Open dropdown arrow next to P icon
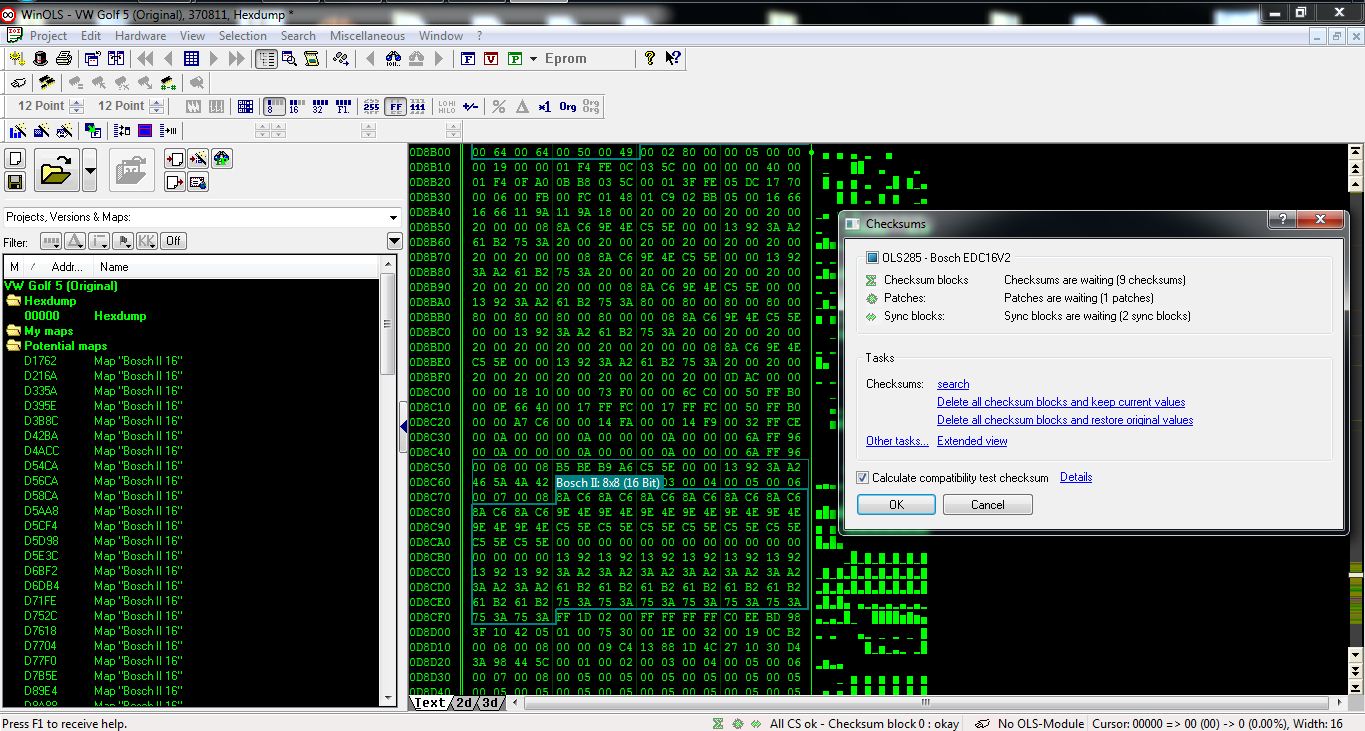The width and height of the screenshot is (1365, 731). [534, 58]
